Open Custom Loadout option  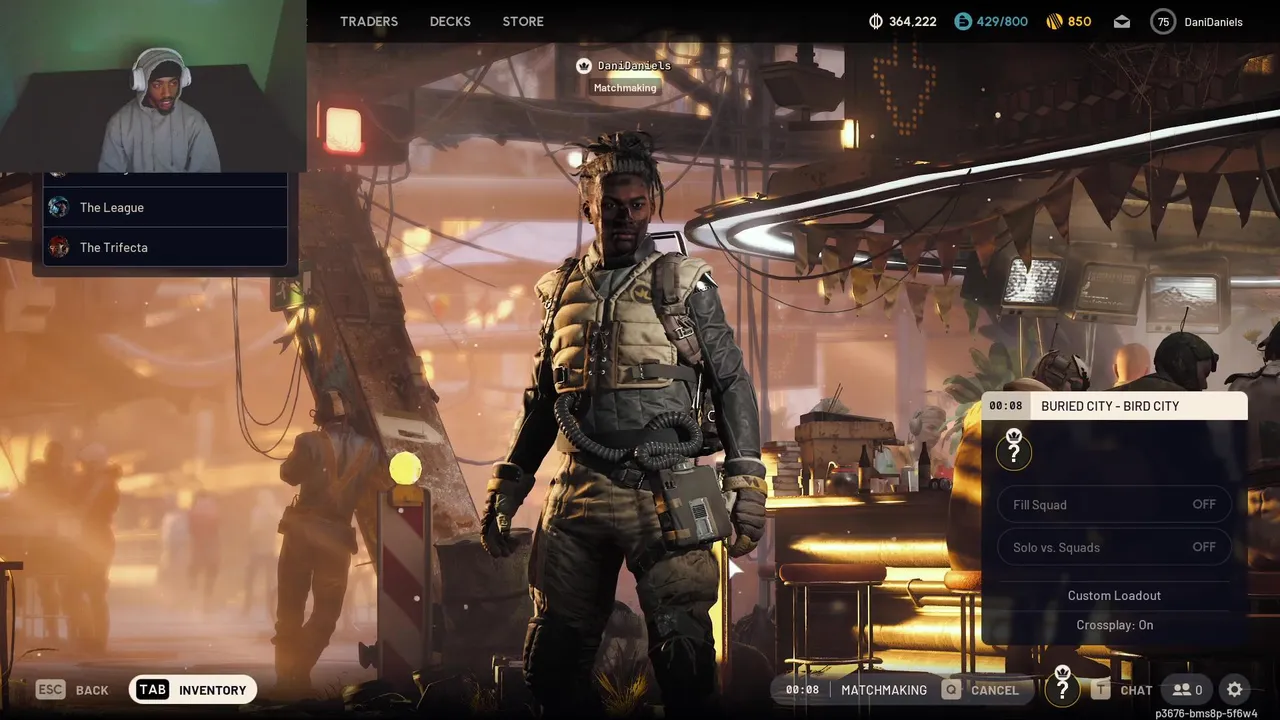(x=1114, y=595)
